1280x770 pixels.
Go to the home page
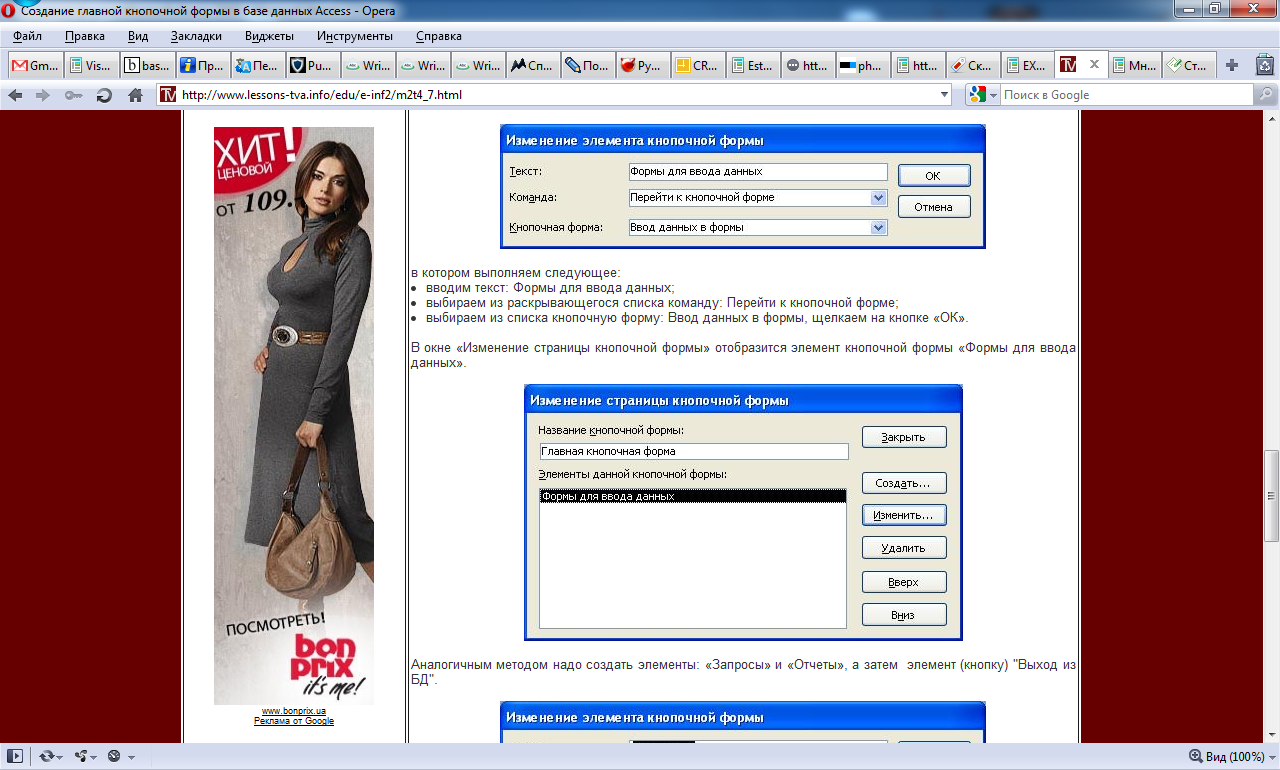pos(135,95)
